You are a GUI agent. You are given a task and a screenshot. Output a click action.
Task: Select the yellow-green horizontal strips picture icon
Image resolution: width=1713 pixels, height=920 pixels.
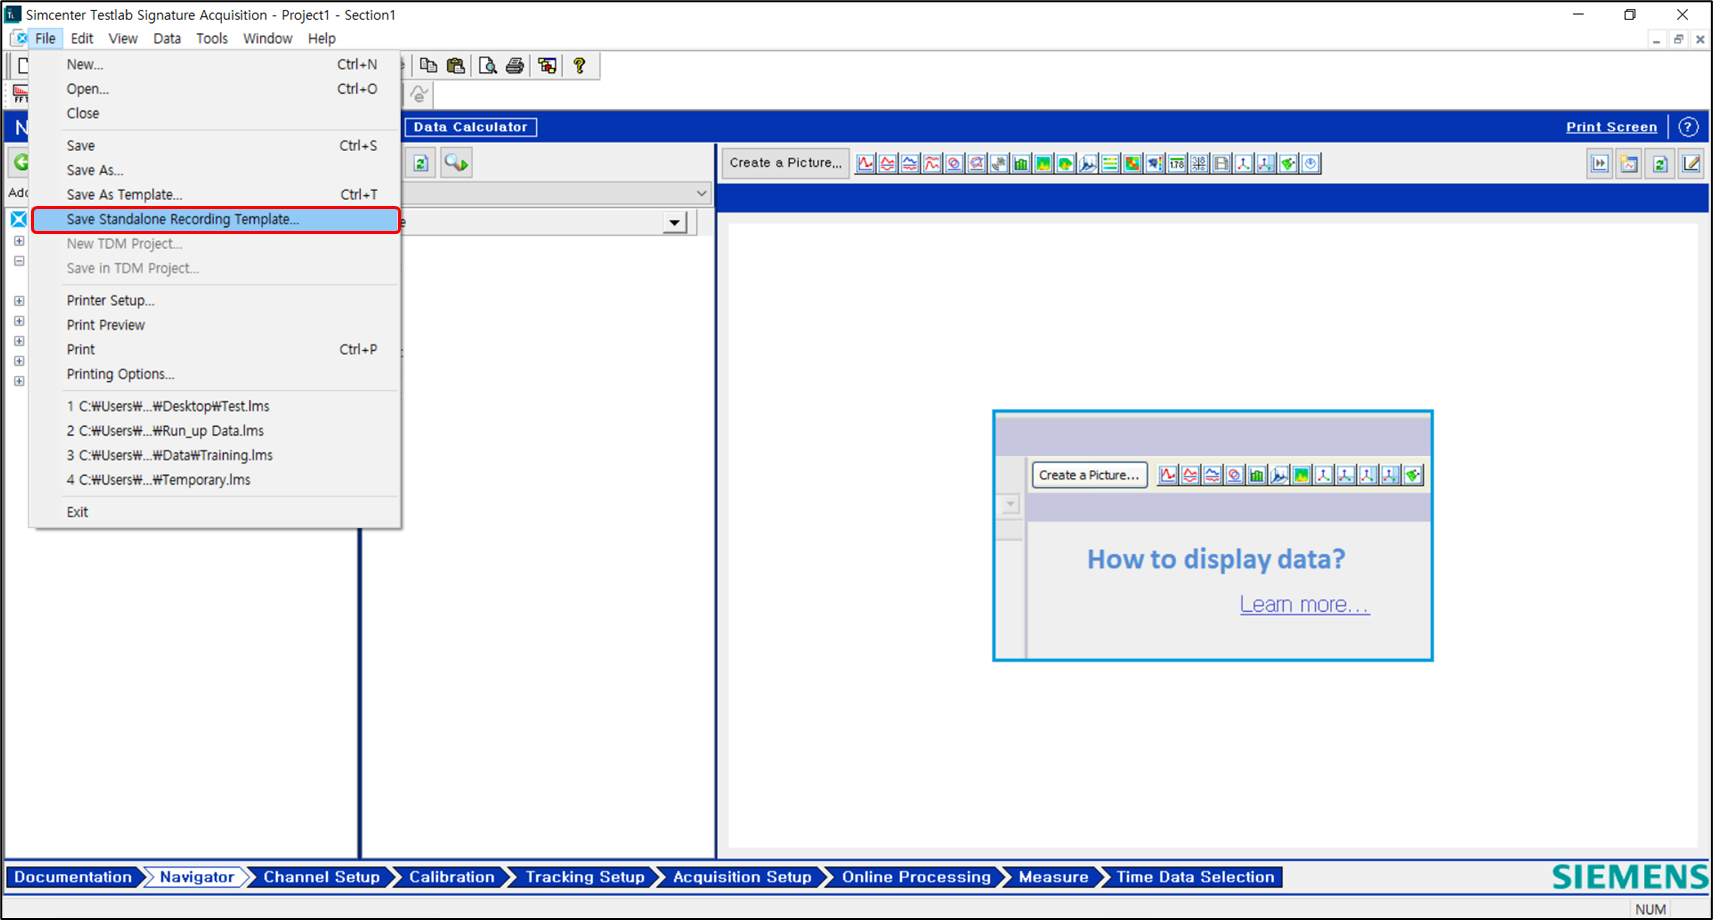tap(1110, 163)
